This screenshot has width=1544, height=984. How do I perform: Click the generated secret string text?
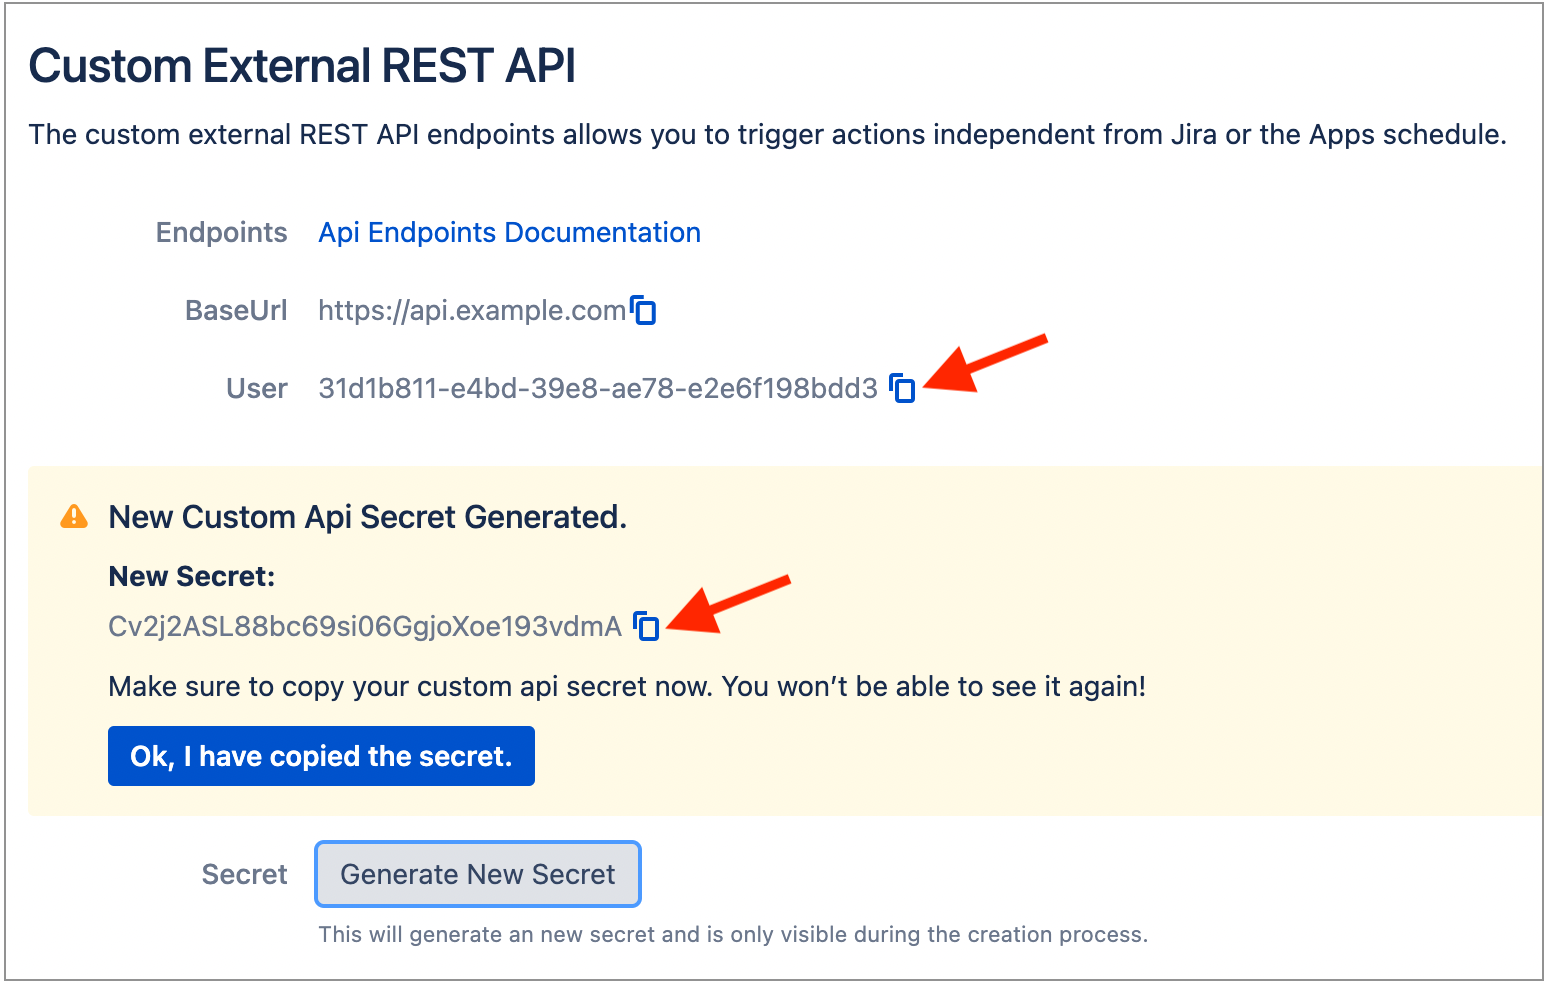point(364,626)
